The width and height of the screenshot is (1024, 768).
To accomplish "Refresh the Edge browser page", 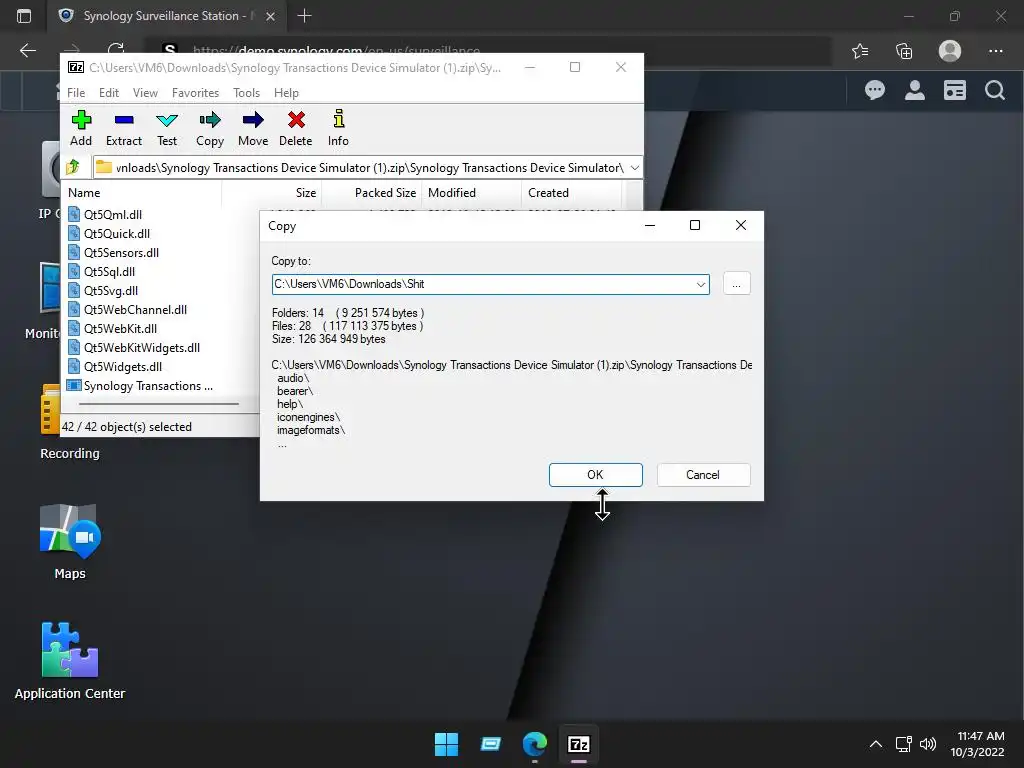I will (x=116, y=49).
